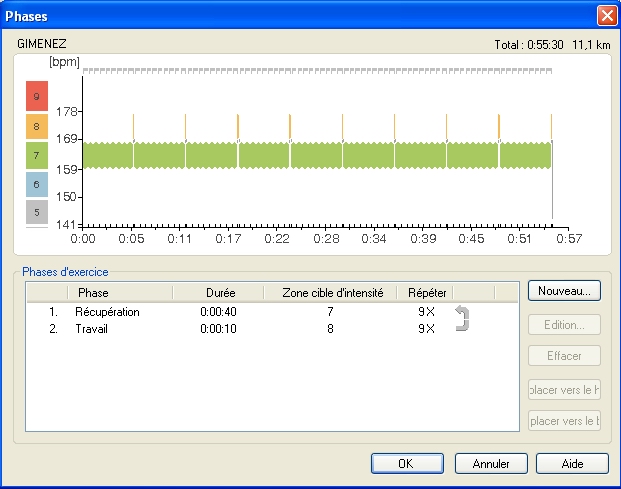Select blue zone 6 color swatch
The image size is (621, 489).
point(36,184)
